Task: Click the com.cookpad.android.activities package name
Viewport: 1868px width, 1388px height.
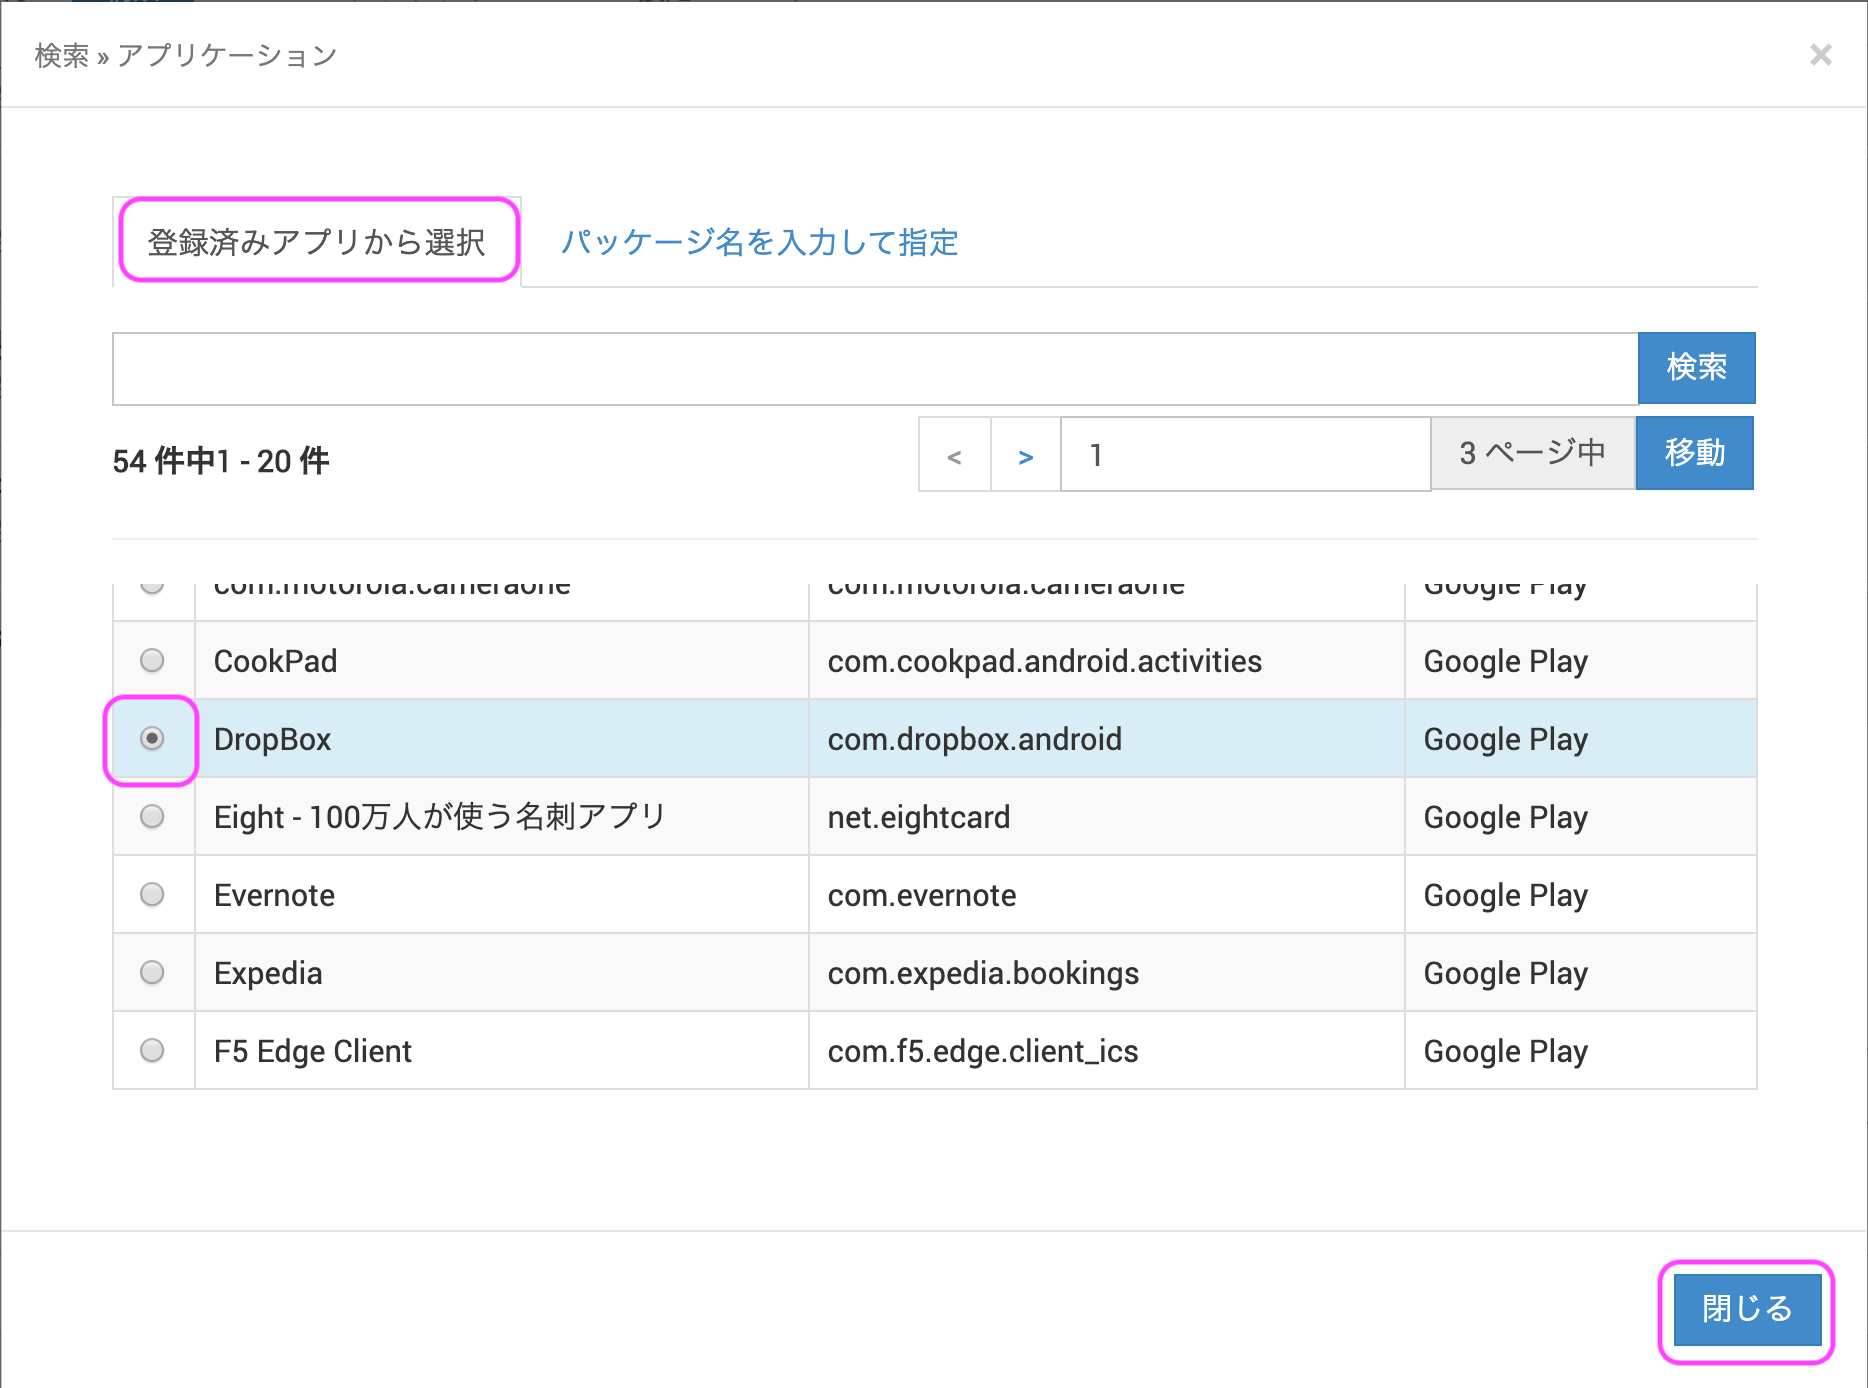Action: coord(1044,662)
